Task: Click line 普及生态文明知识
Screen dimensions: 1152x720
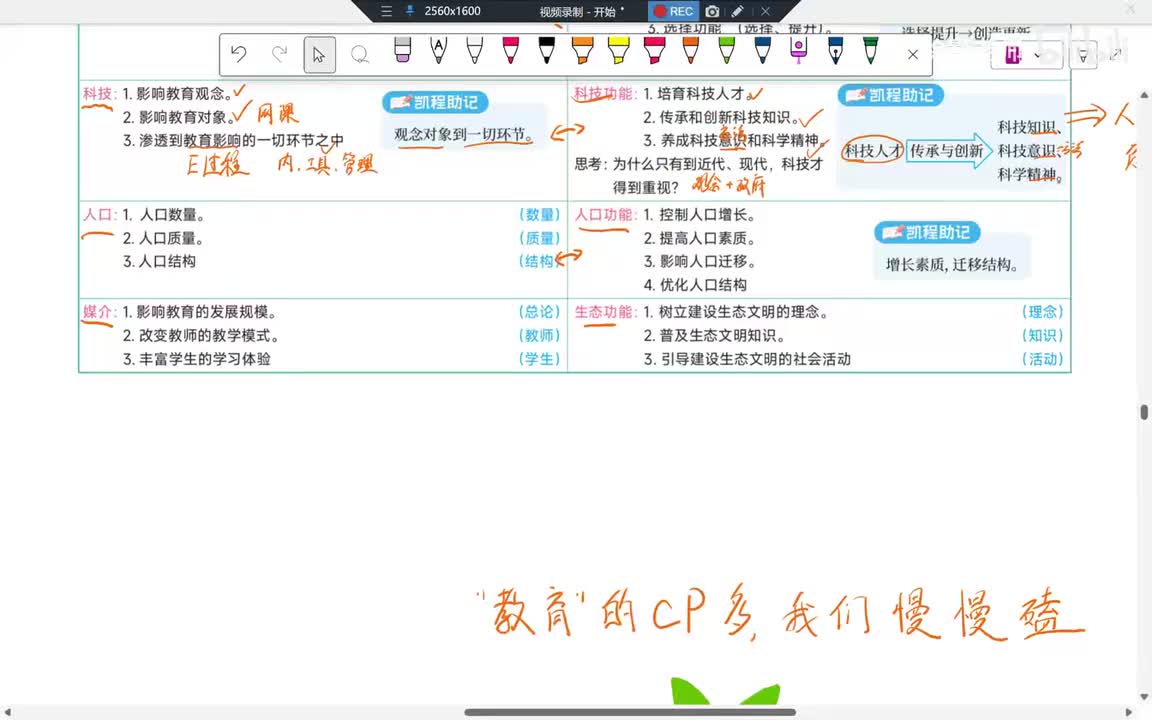Action: pyautogui.click(x=714, y=336)
